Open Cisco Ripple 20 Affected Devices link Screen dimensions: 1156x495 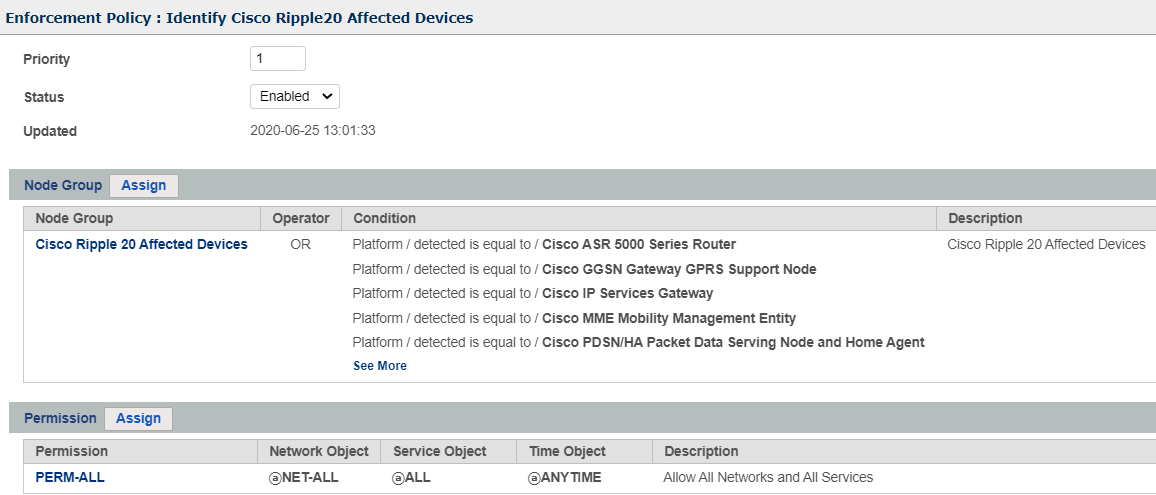click(x=141, y=244)
